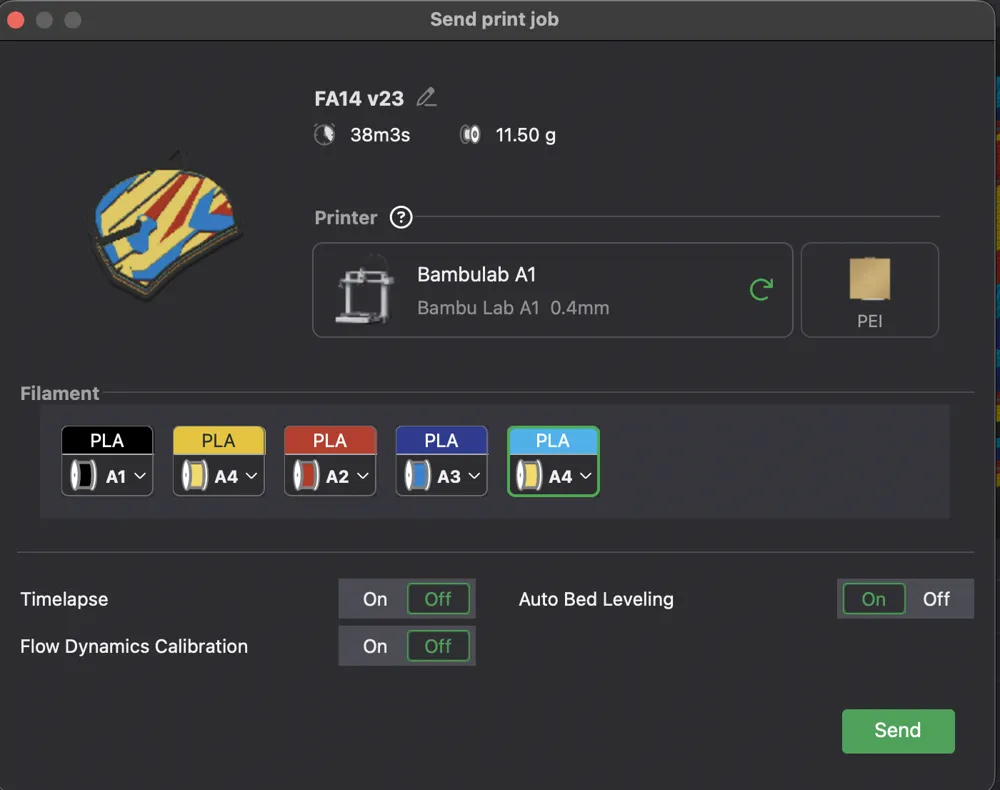Turn Timelapse On
Viewport: 1000px width, 790px height.
(x=375, y=599)
